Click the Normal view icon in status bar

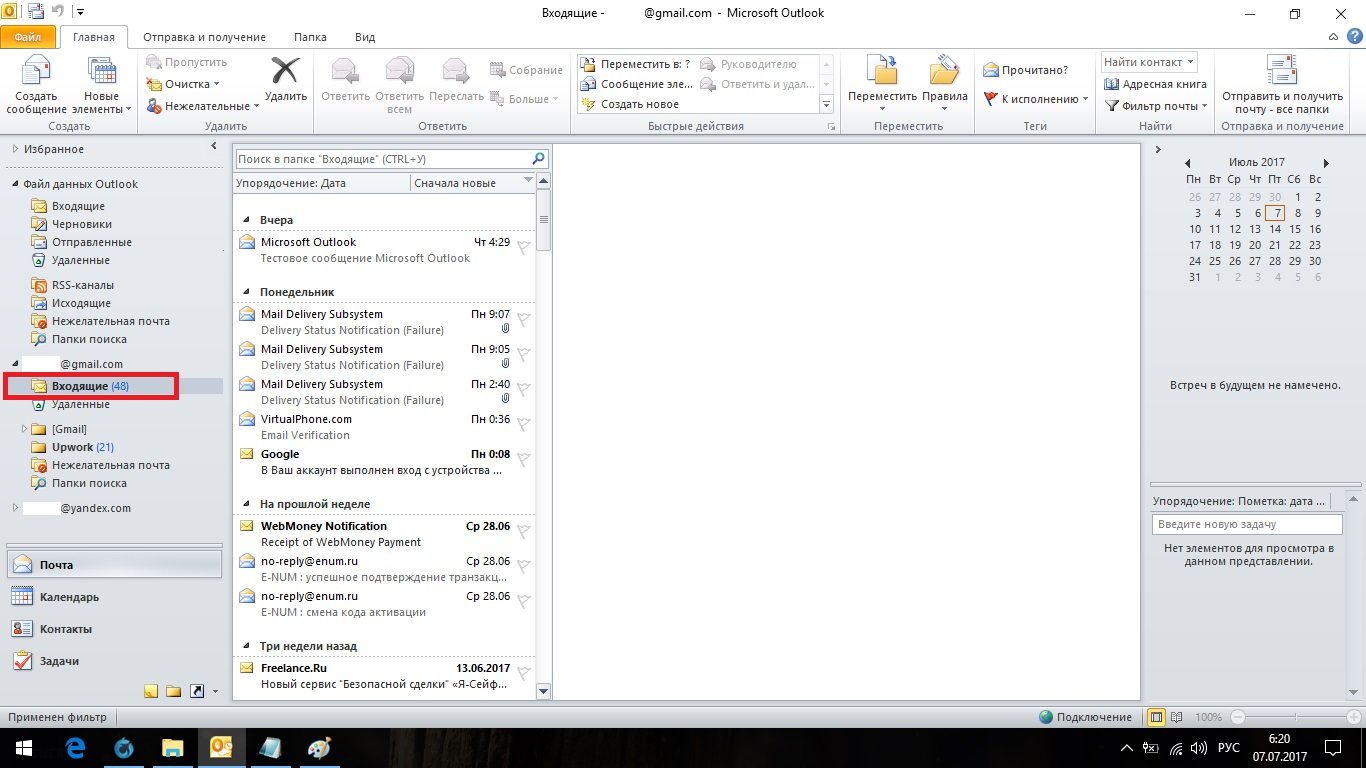[x=1157, y=717]
